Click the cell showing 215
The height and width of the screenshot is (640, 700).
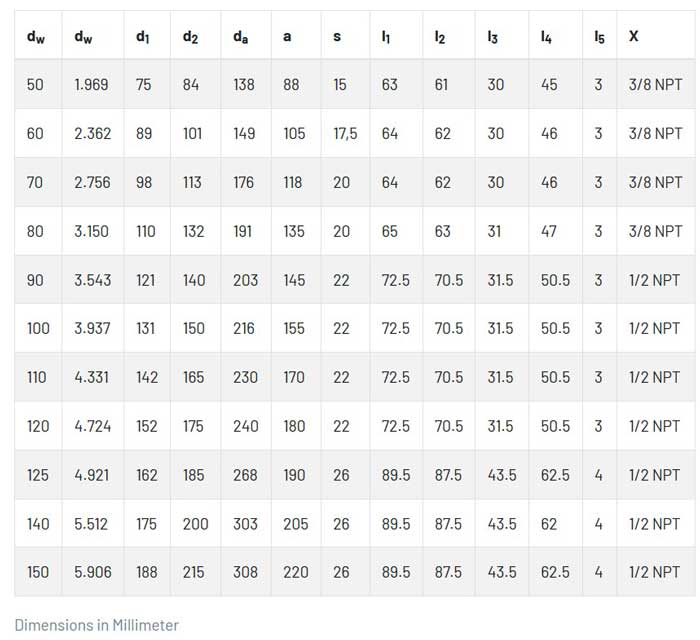(194, 572)
